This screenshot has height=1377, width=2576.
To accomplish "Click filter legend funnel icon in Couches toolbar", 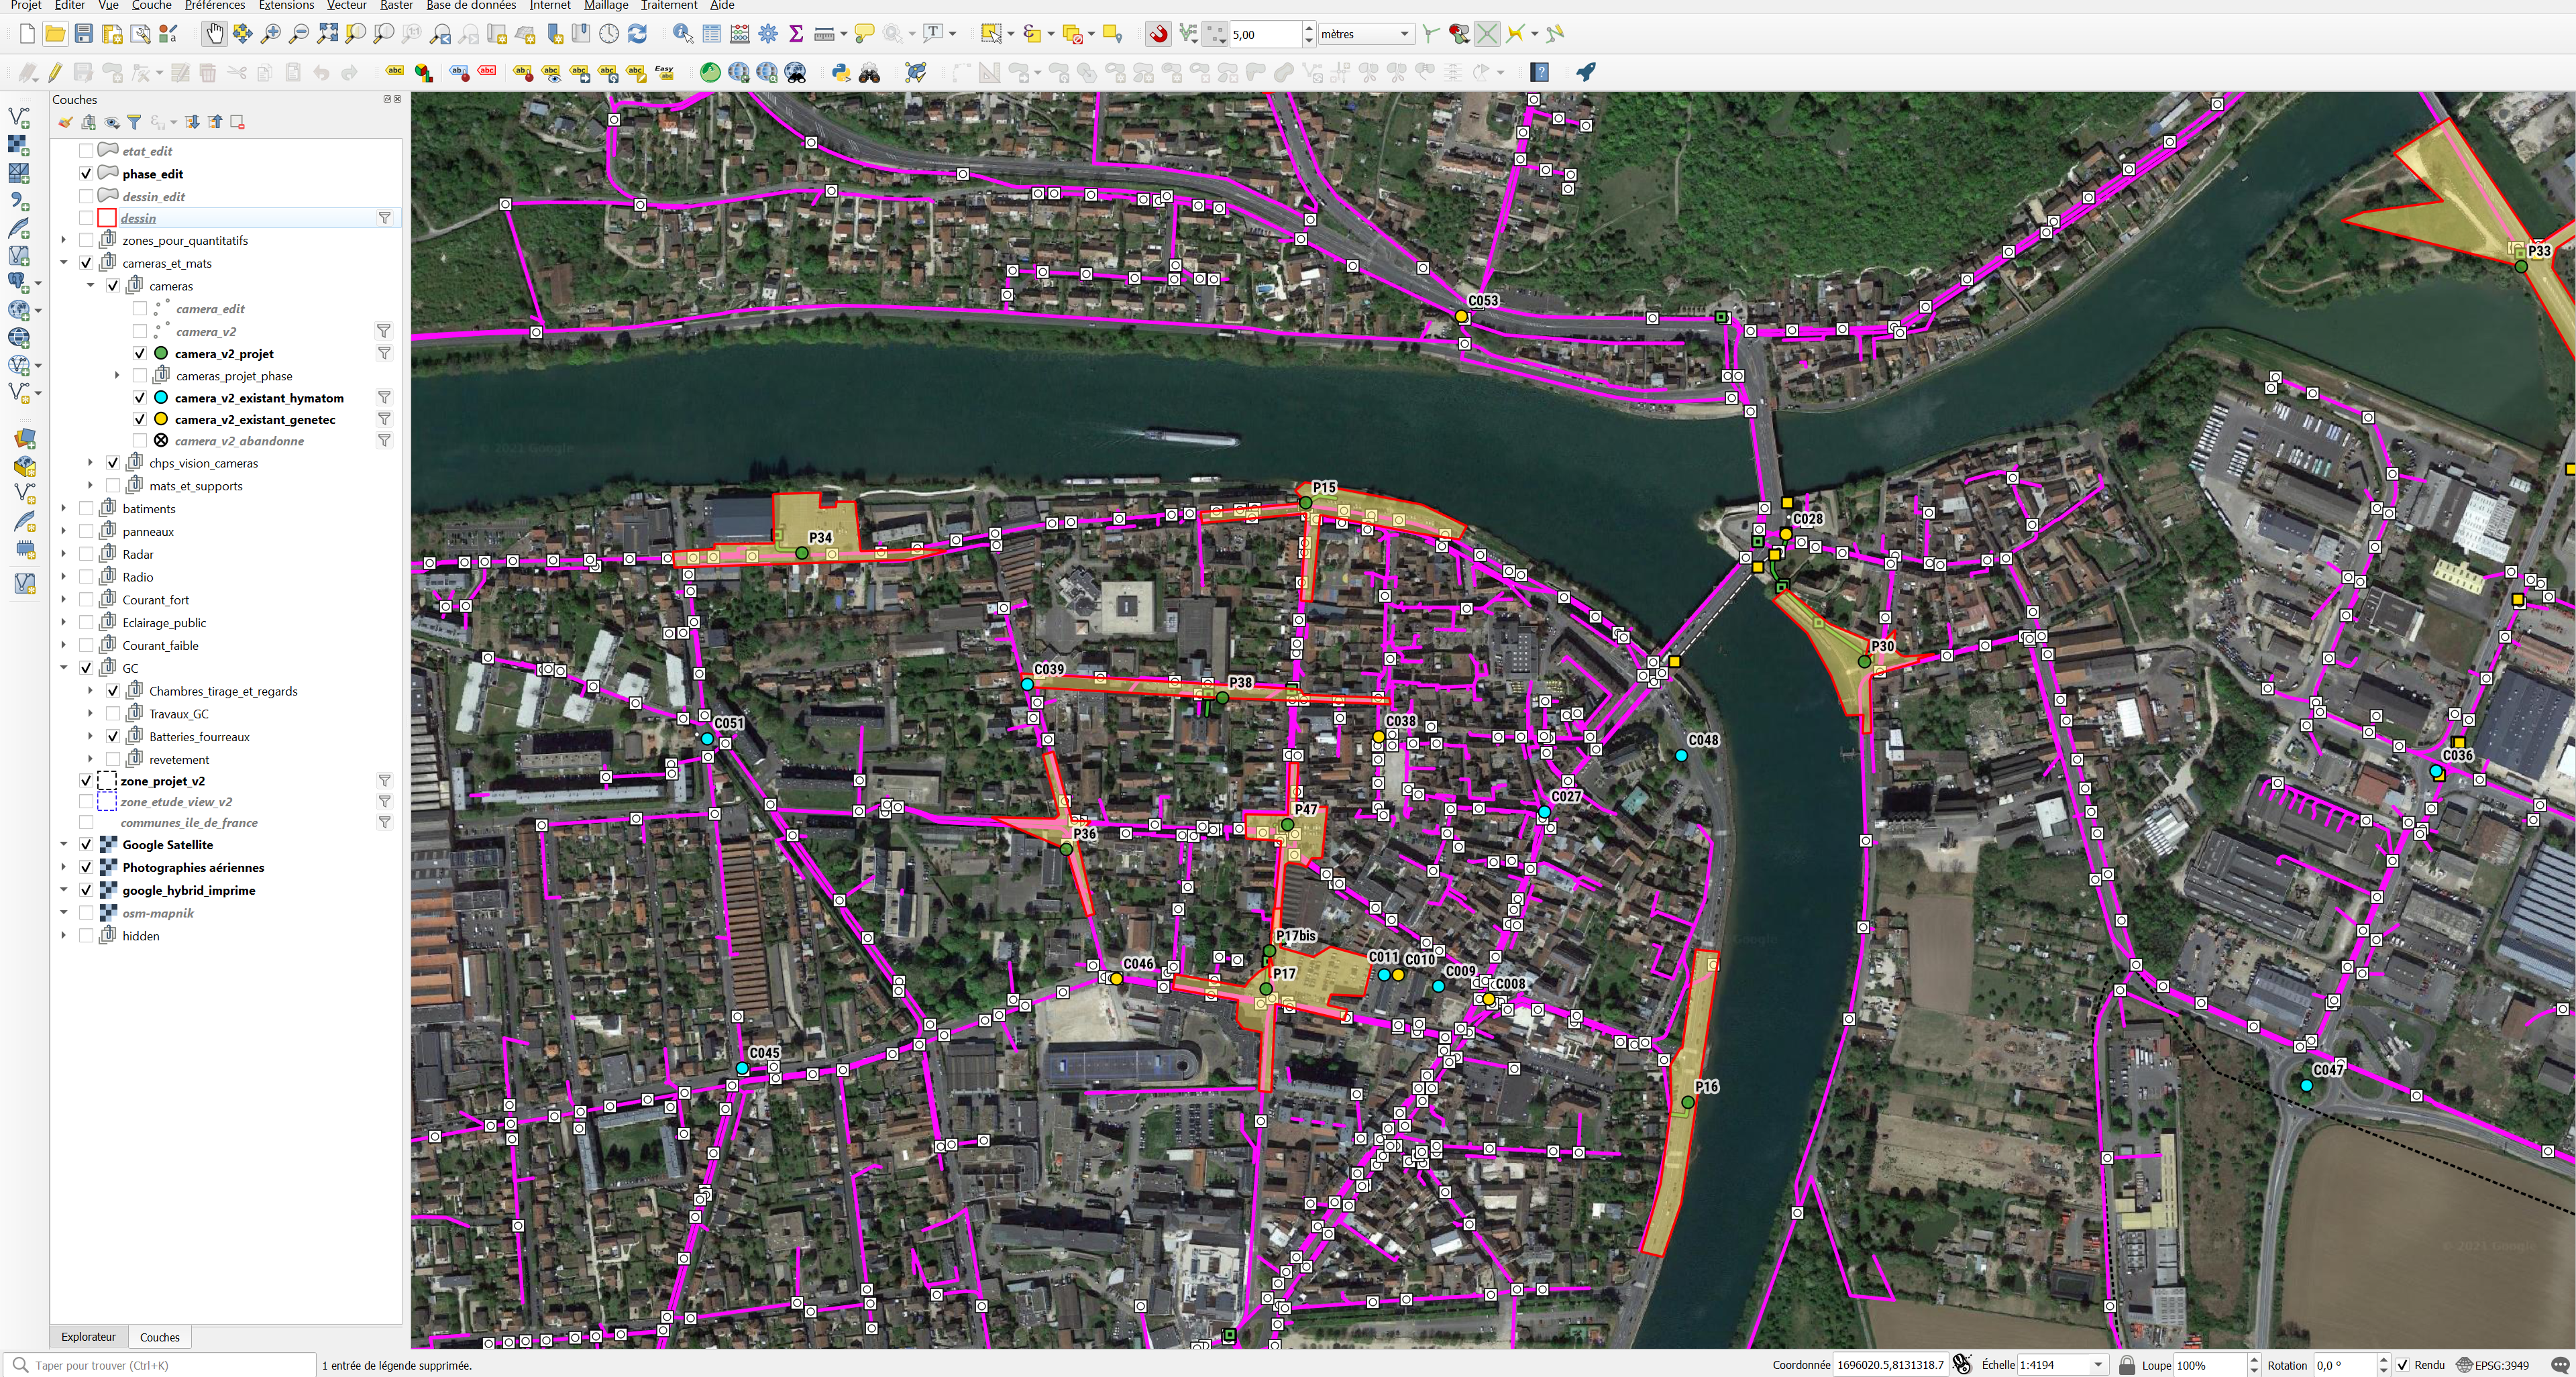I will click(134, 122).
